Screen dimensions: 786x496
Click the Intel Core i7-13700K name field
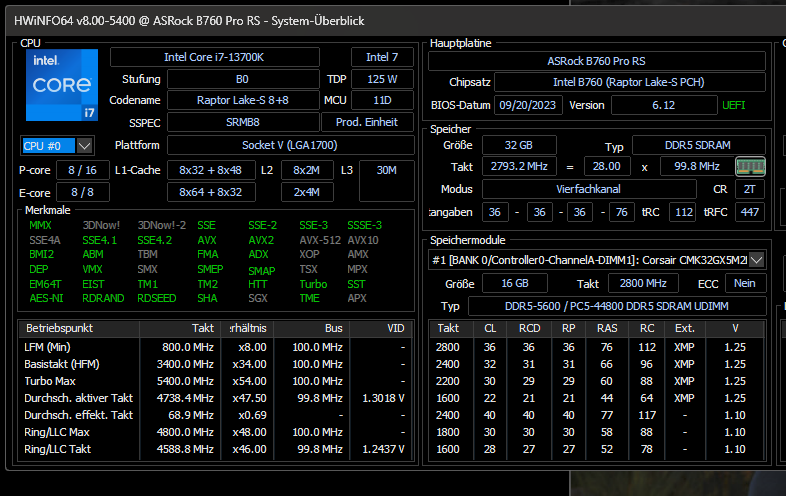(x=215, y=57)
